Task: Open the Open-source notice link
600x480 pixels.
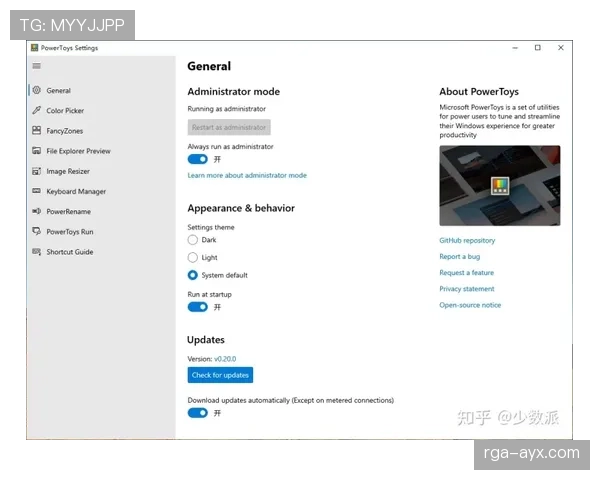Action: (x=470, y=305)
